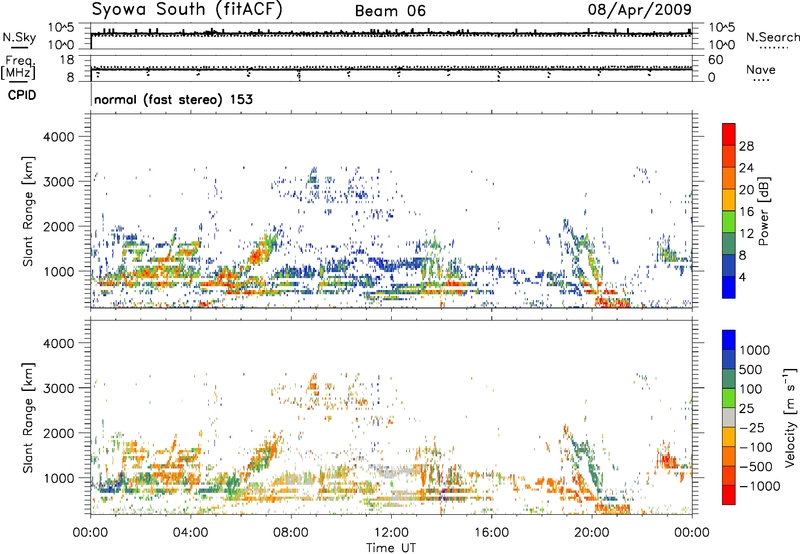Click the '18' frequency axis tick
This screenshot has height=554, width=800.
pos(67,60)
